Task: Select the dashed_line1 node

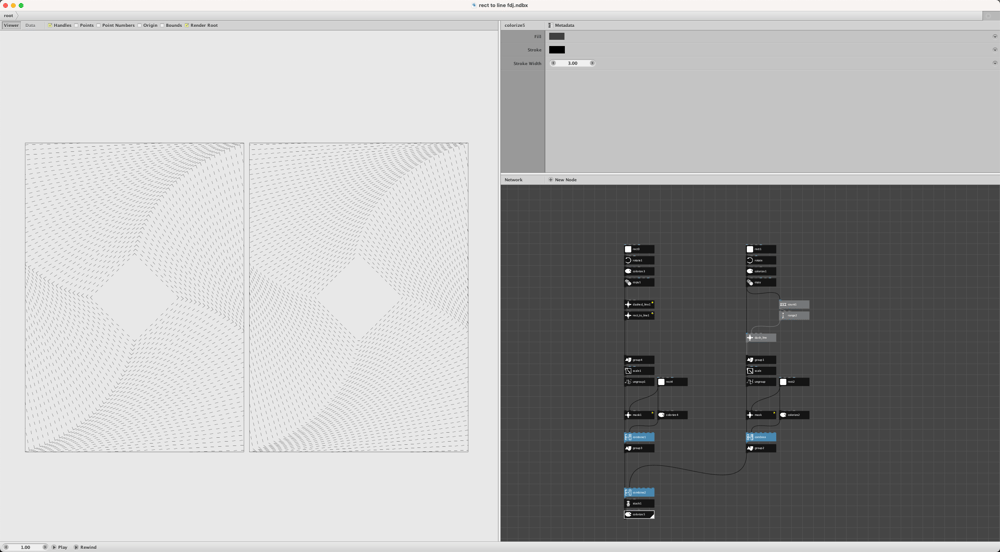Action: pos(639,304)
